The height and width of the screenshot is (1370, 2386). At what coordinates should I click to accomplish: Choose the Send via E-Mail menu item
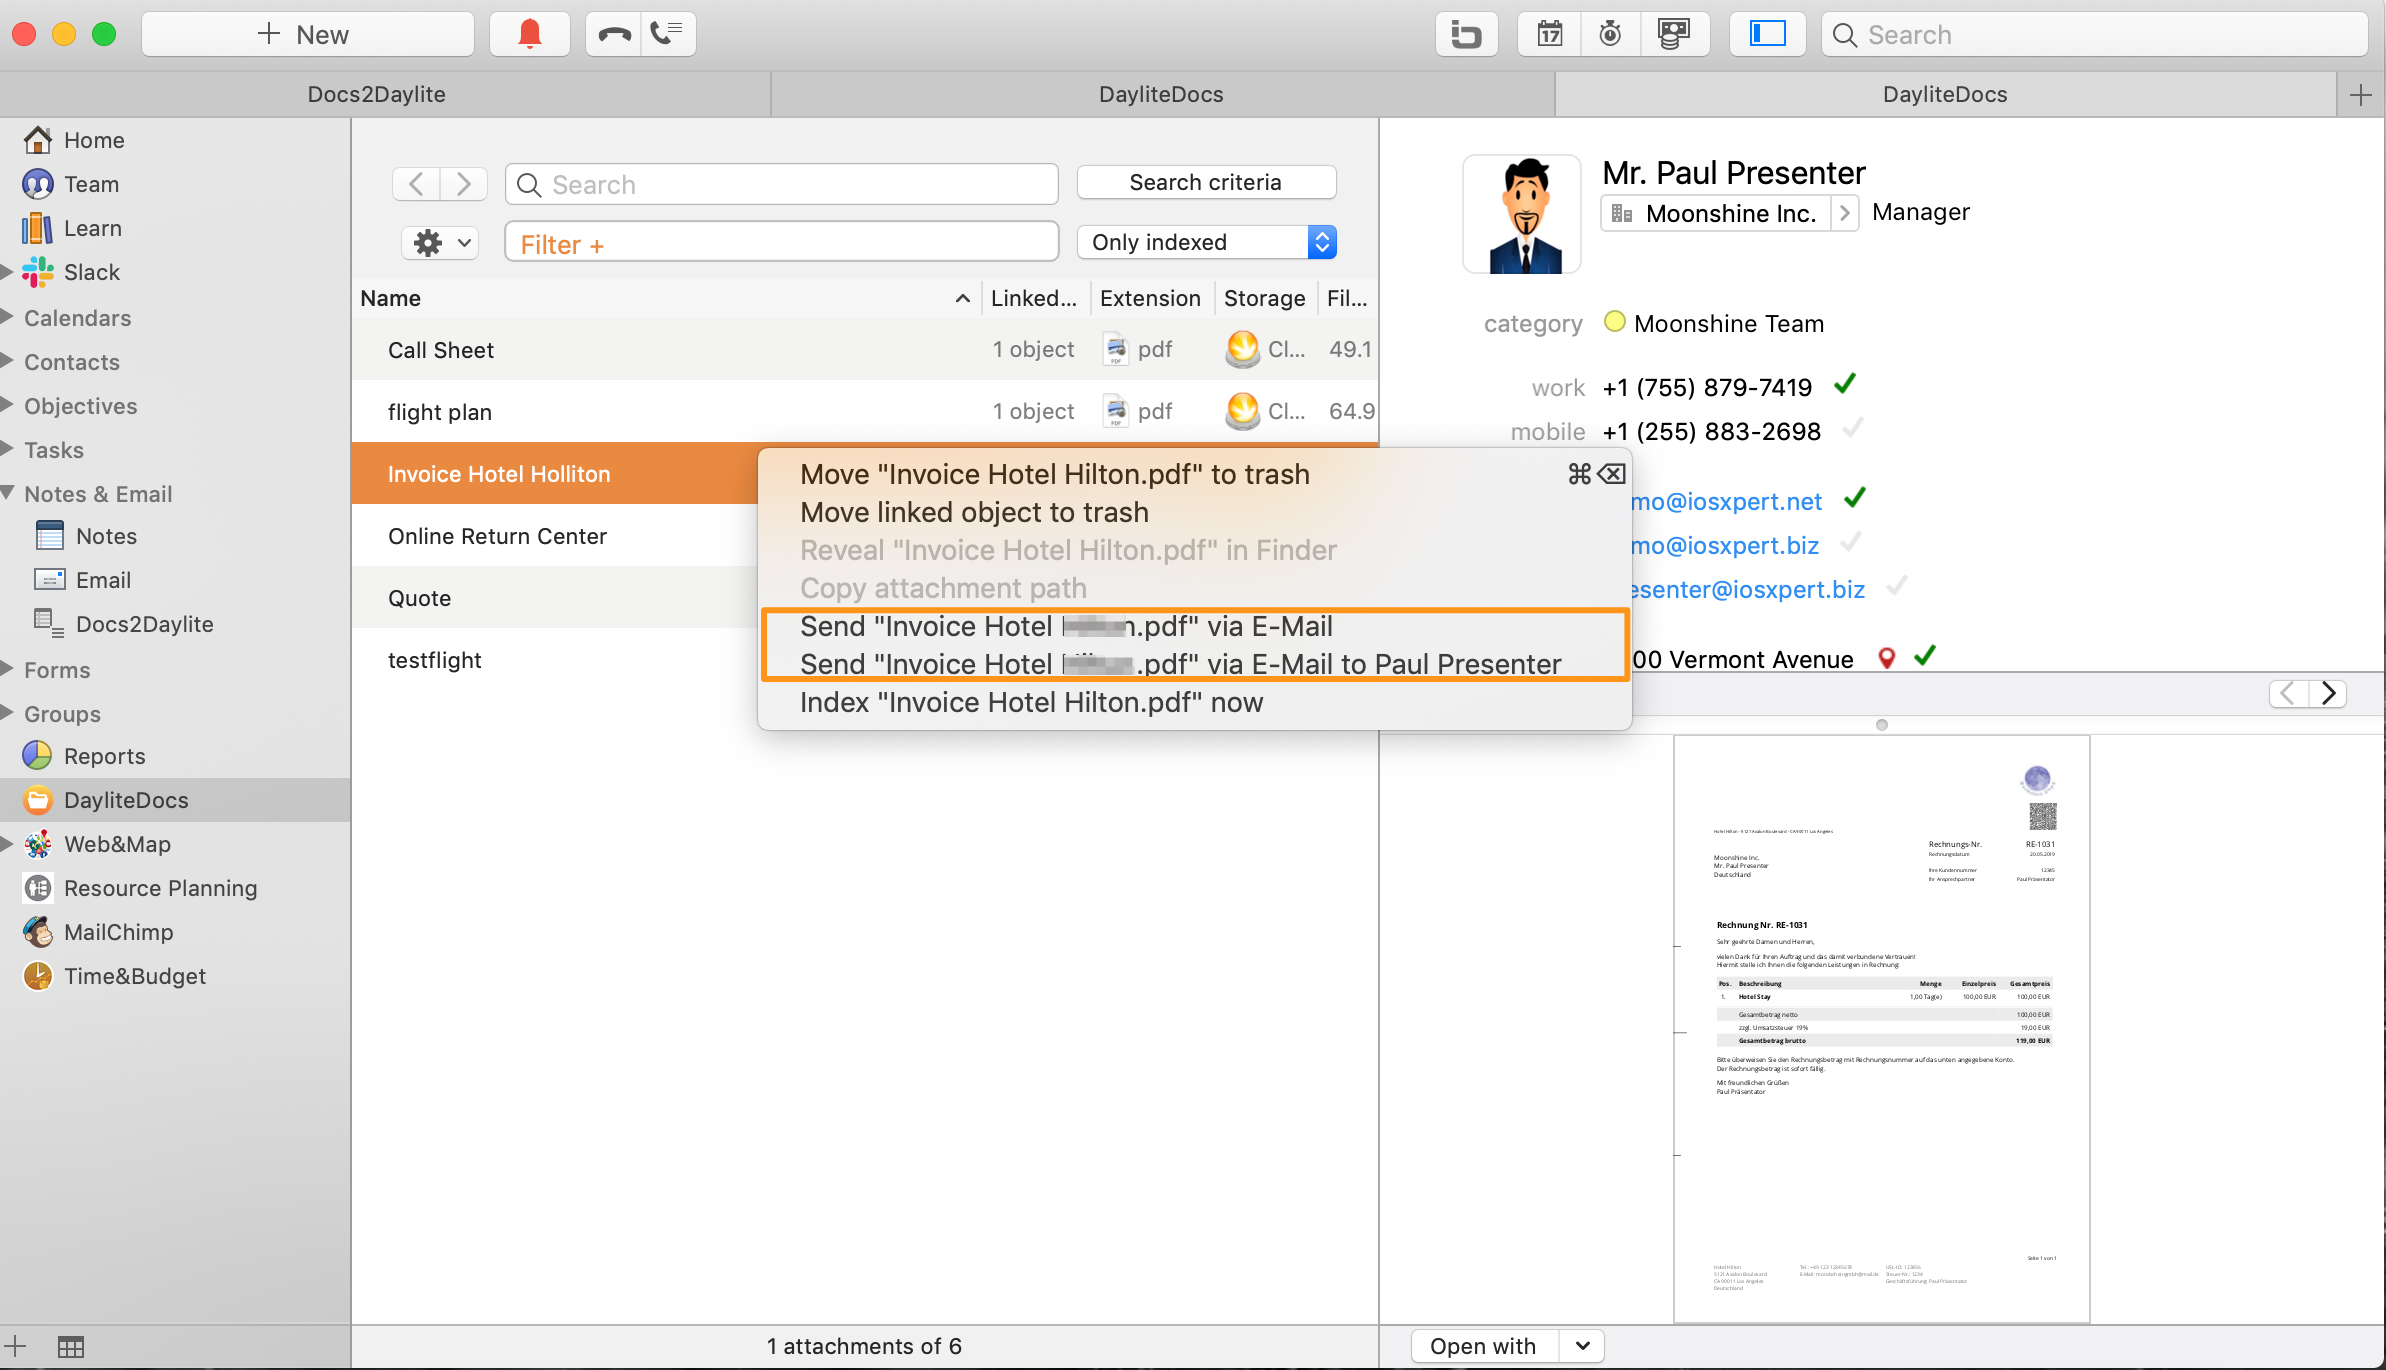pyautogui.click(x=1195, y=626)
